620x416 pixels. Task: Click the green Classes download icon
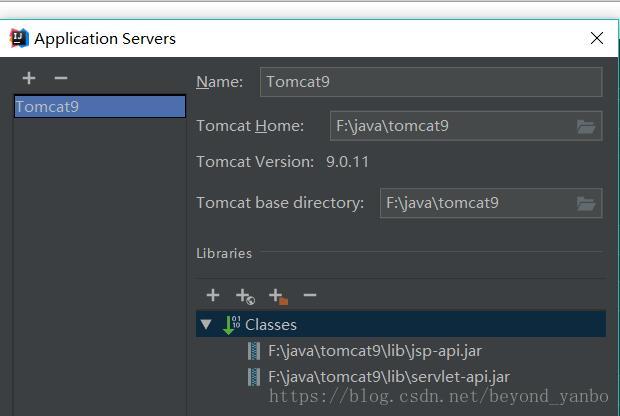tap(231, 324)
